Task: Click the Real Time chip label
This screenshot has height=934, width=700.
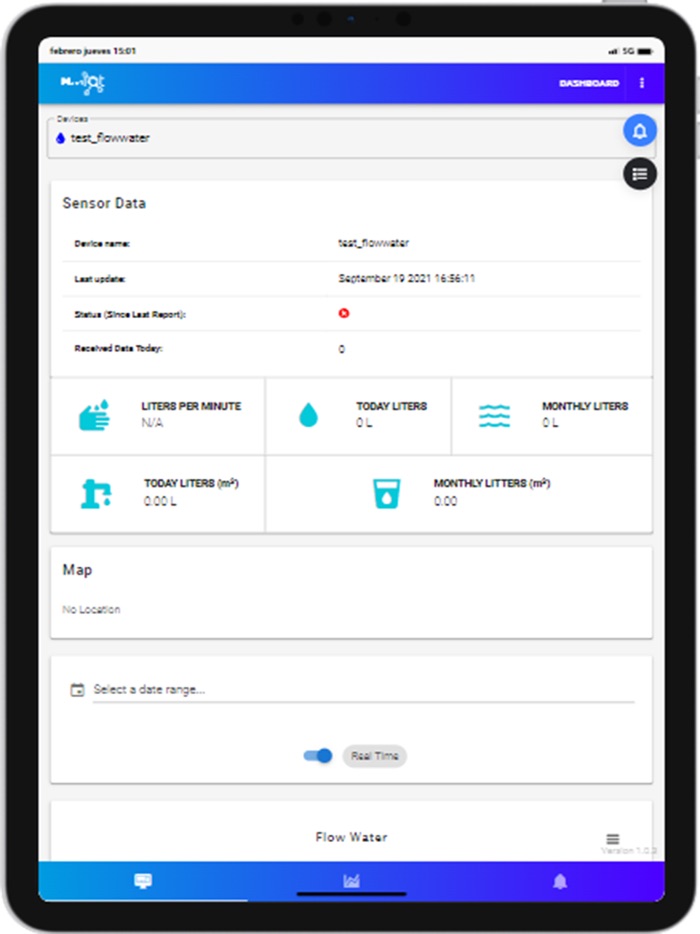Action: [375, 756]
